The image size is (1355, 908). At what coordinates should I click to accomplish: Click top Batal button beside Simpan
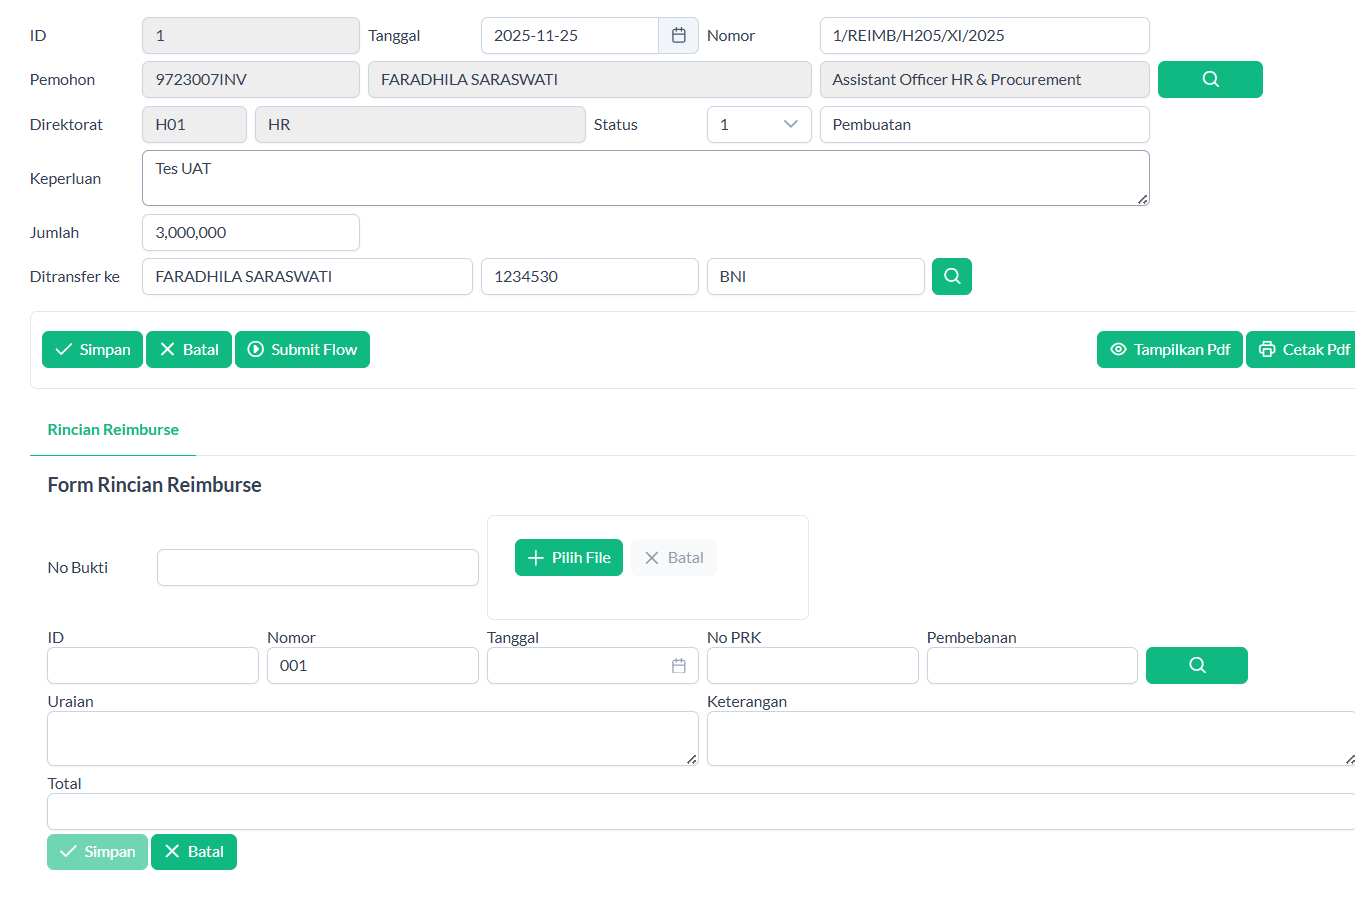(189, 350)
